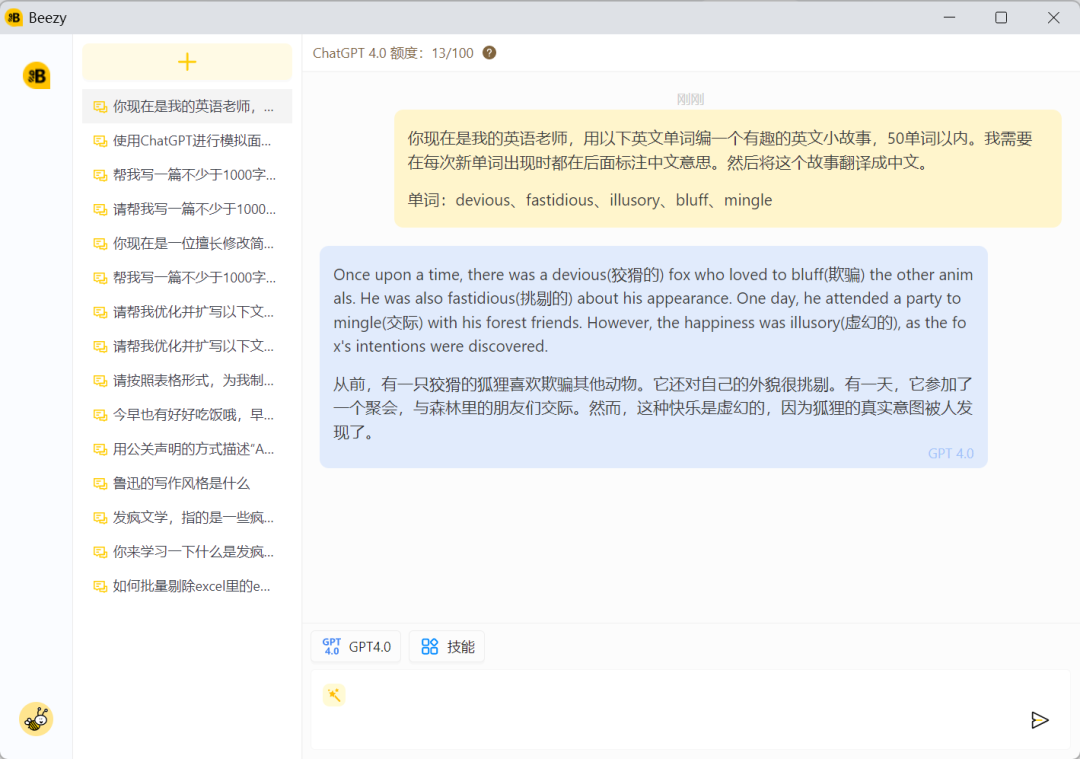The width and height of the screenshot is (1080, 759).
Task: Click chat icon beside '用公关声明的方式描述'
Action: coord(100,449)
